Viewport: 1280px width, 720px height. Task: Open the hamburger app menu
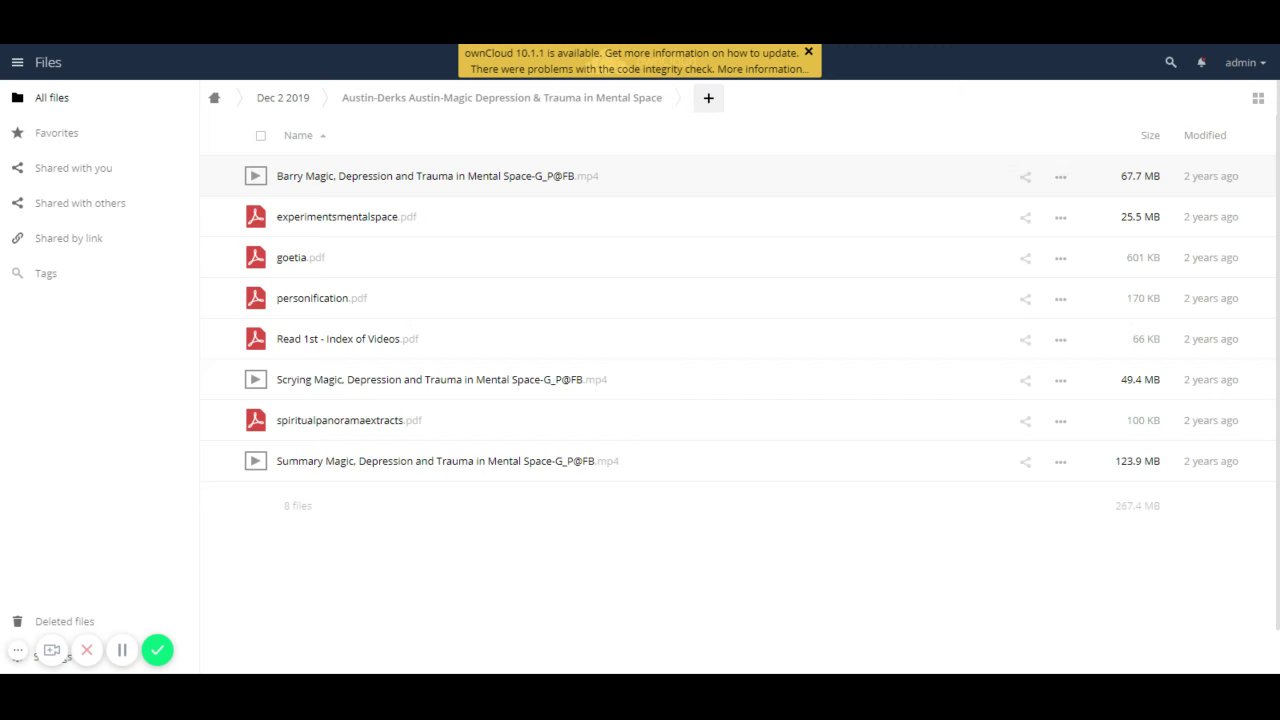pos(17,62)
